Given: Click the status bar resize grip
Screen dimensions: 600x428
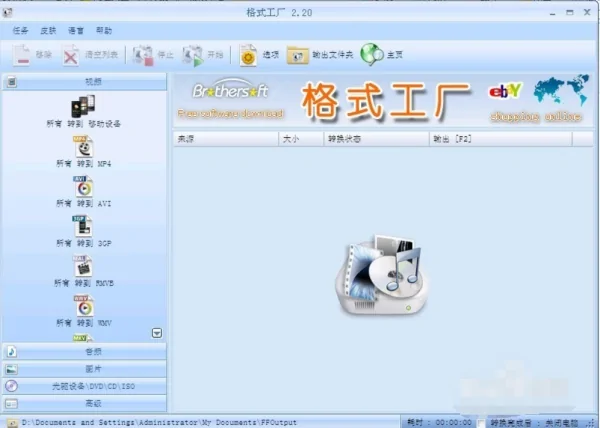Looking at the screenshot, I should coord(592,423).
